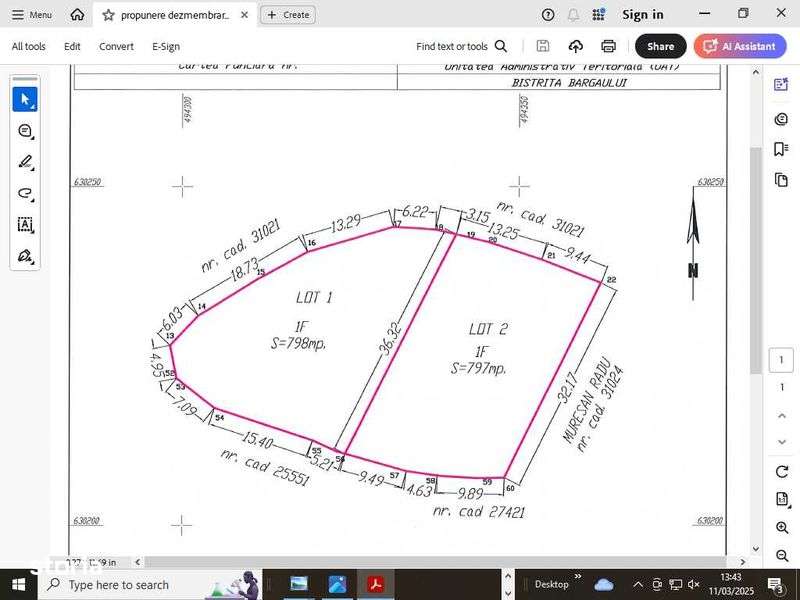
Task: Choose the Highlight pen tool
Action: (25, 162)
